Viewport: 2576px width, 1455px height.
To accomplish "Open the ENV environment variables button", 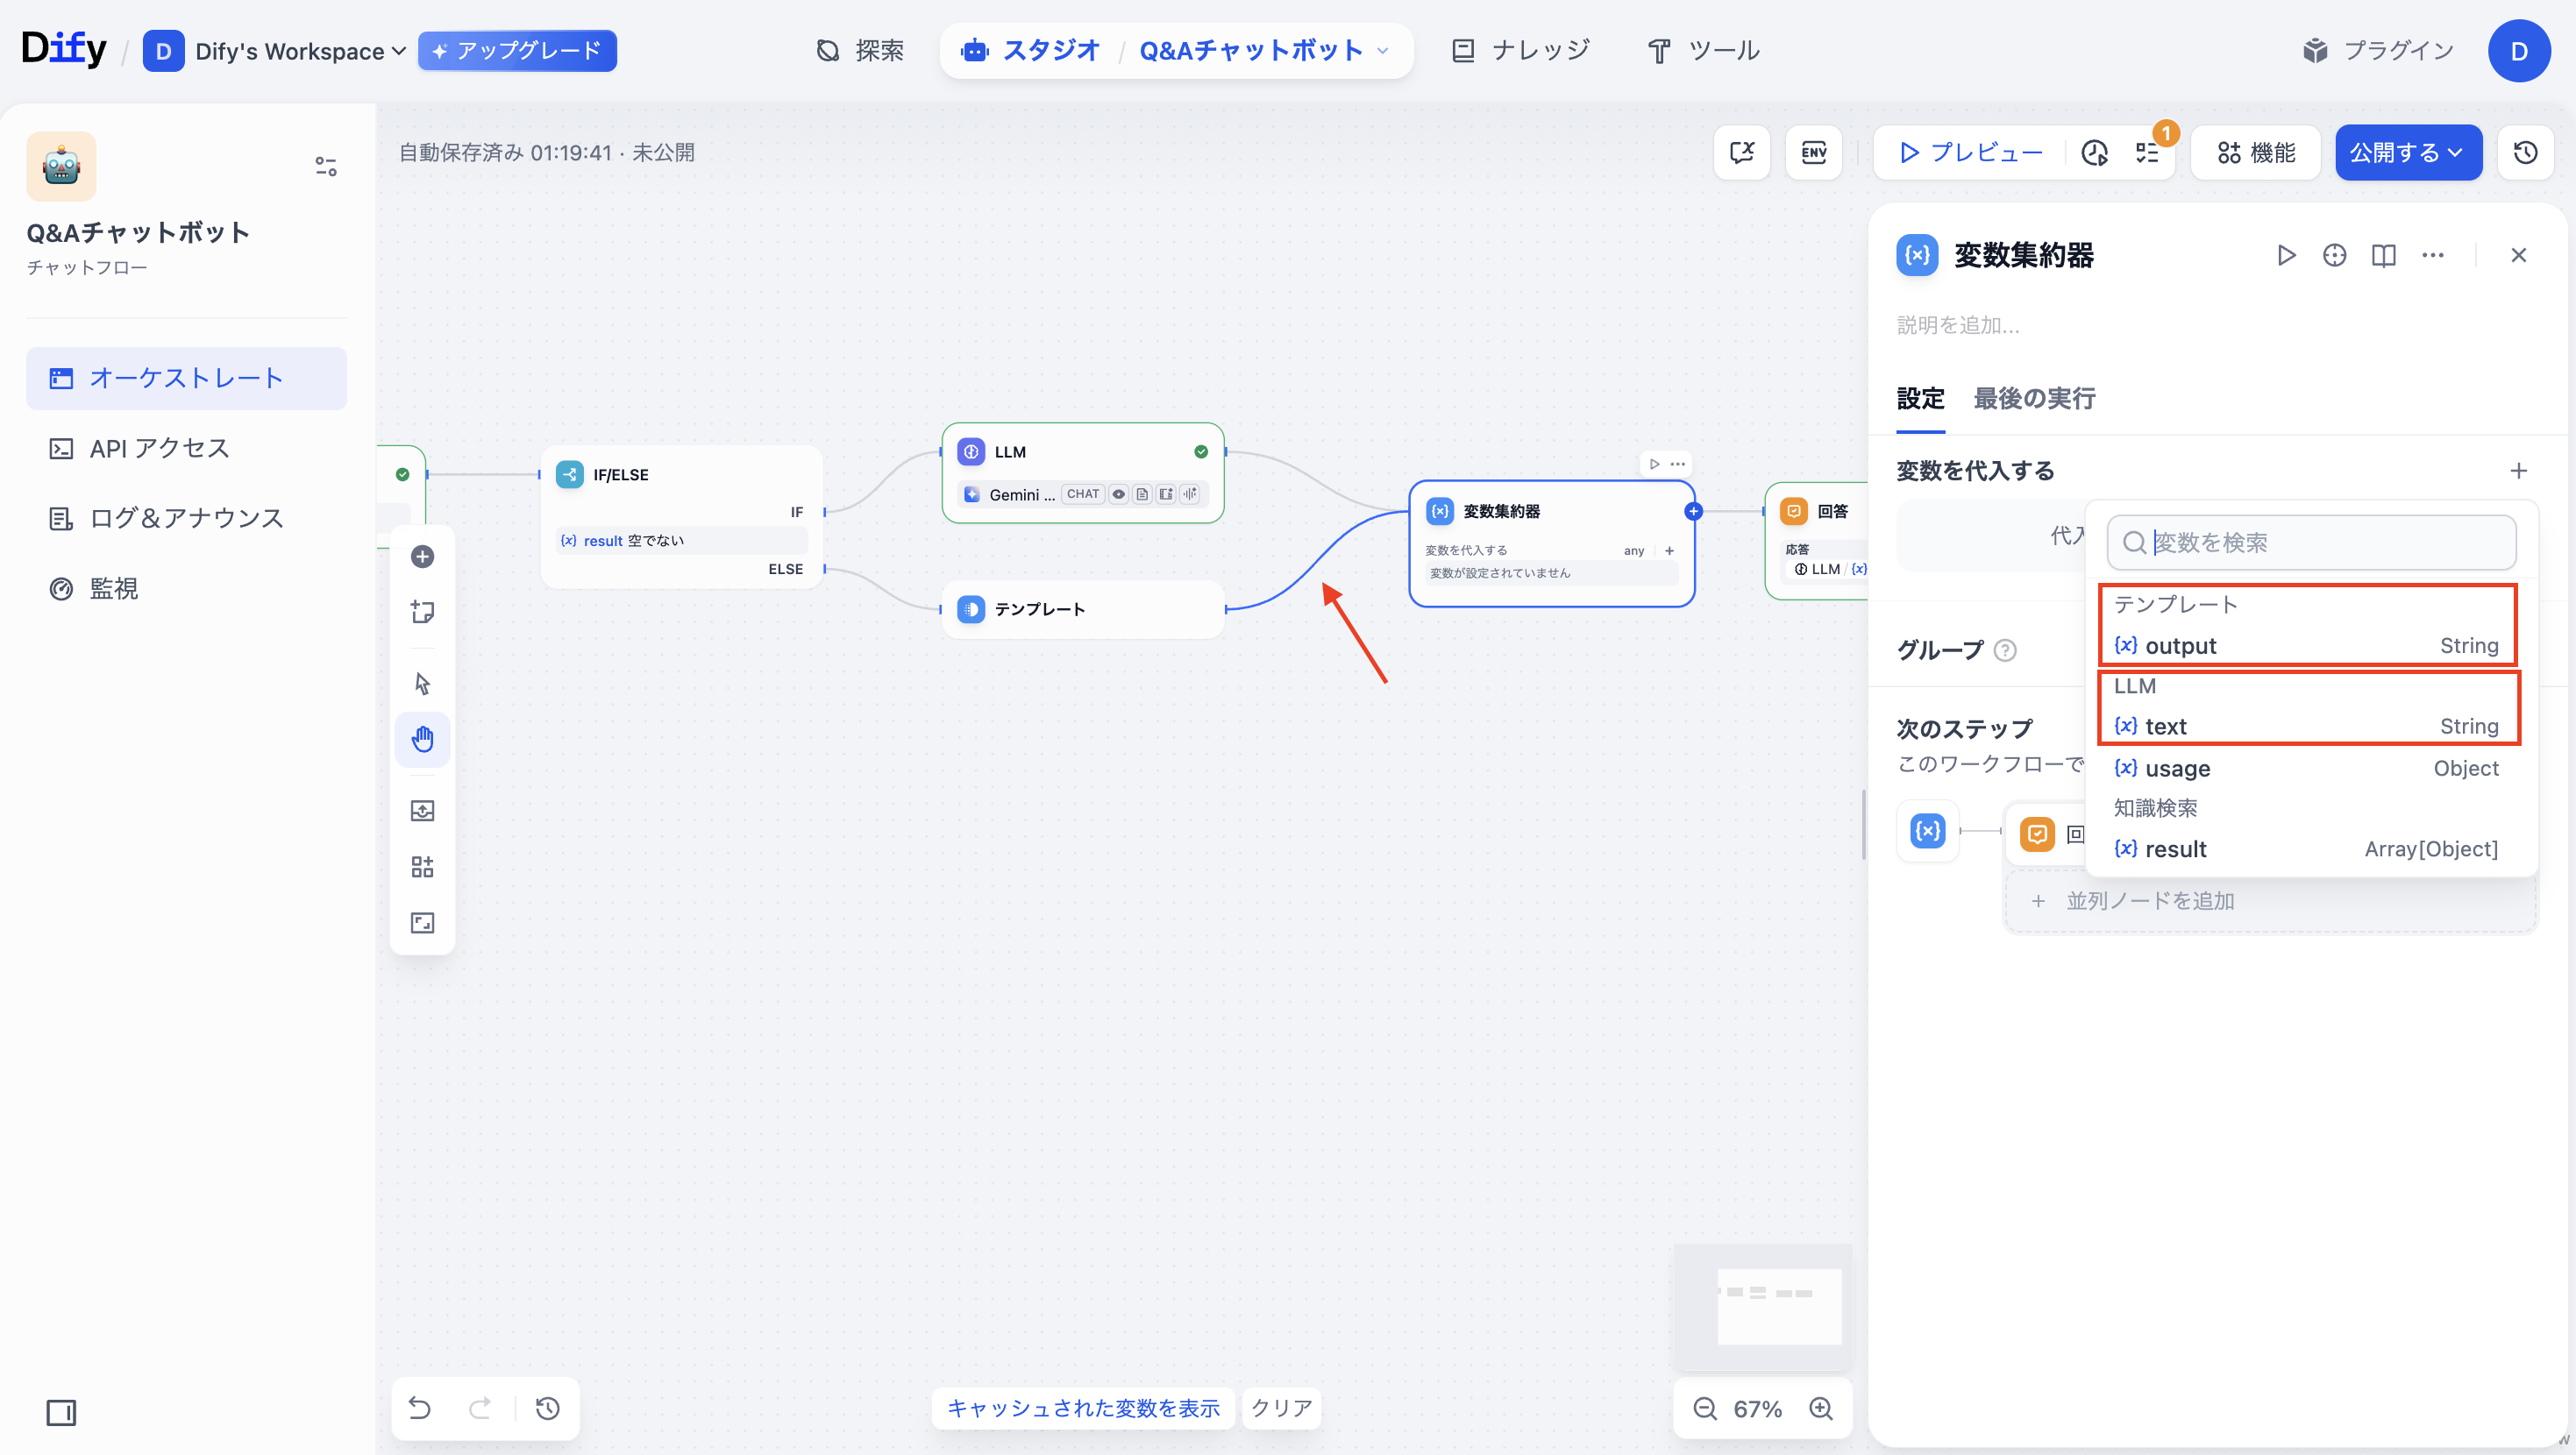I will [1813, 152].
